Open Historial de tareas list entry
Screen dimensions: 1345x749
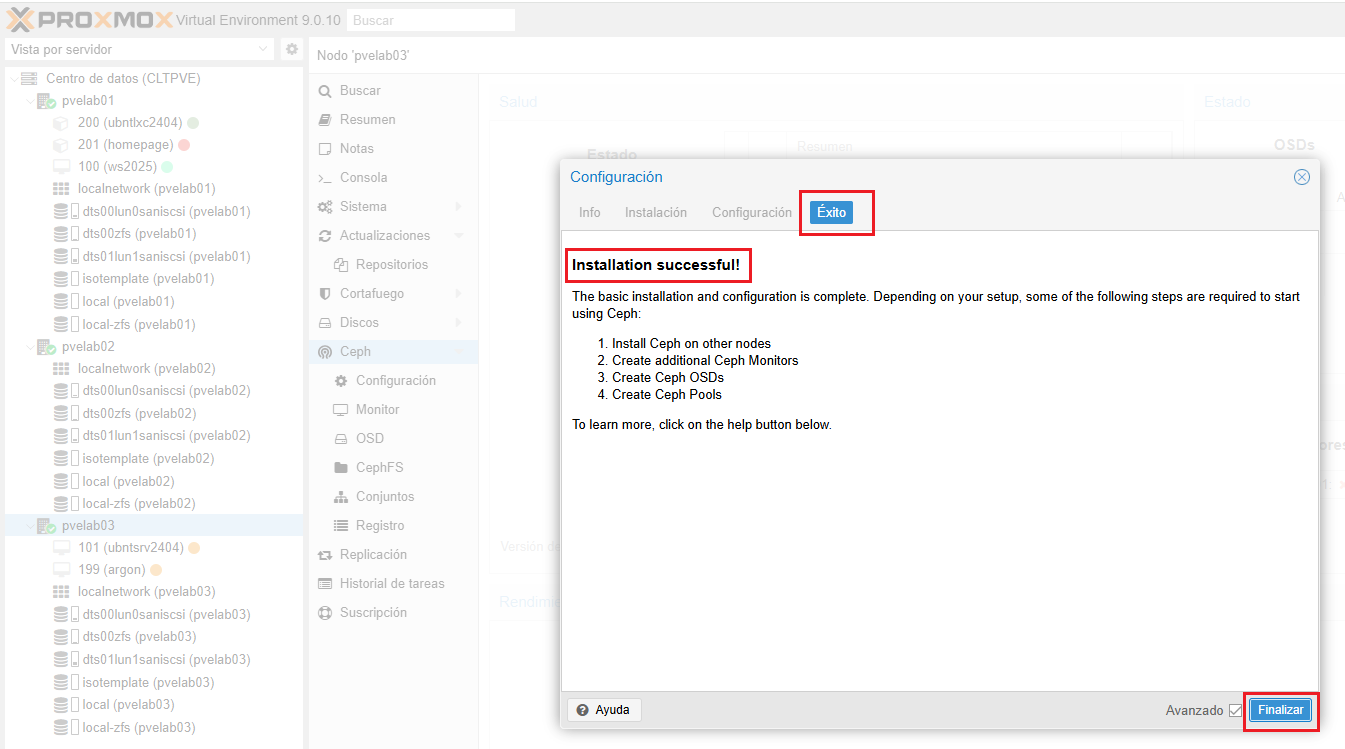point(391,584)
